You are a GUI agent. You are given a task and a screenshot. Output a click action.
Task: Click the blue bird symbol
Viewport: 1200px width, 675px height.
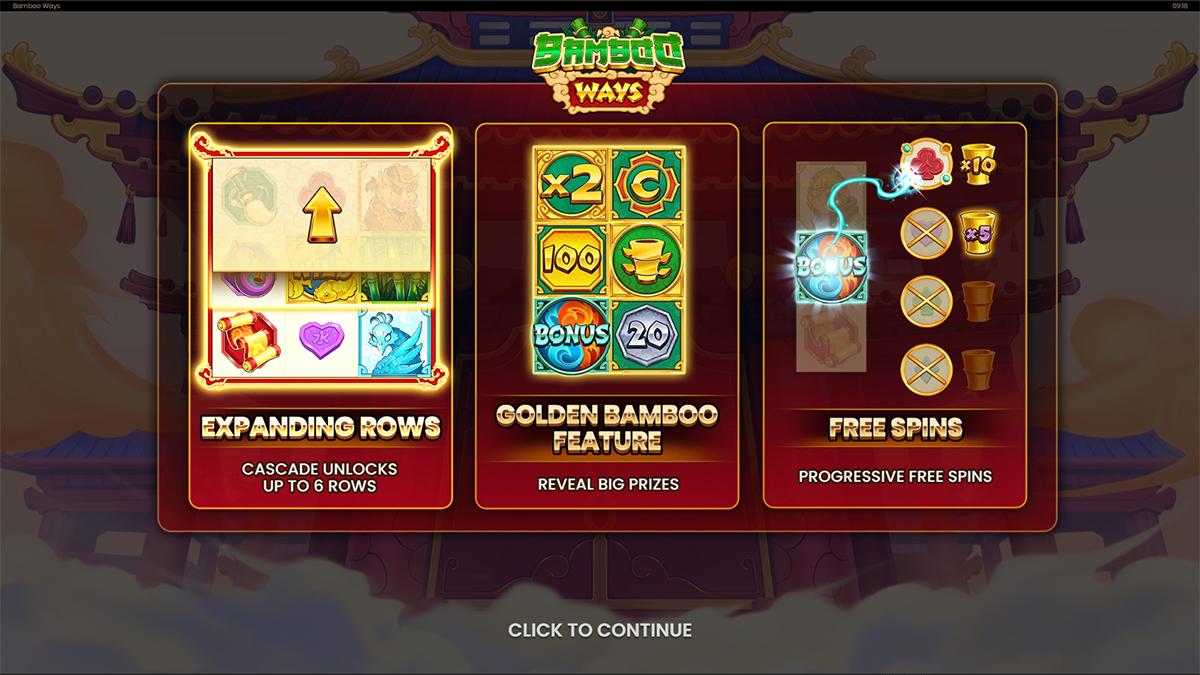click(x=395, y=342)
